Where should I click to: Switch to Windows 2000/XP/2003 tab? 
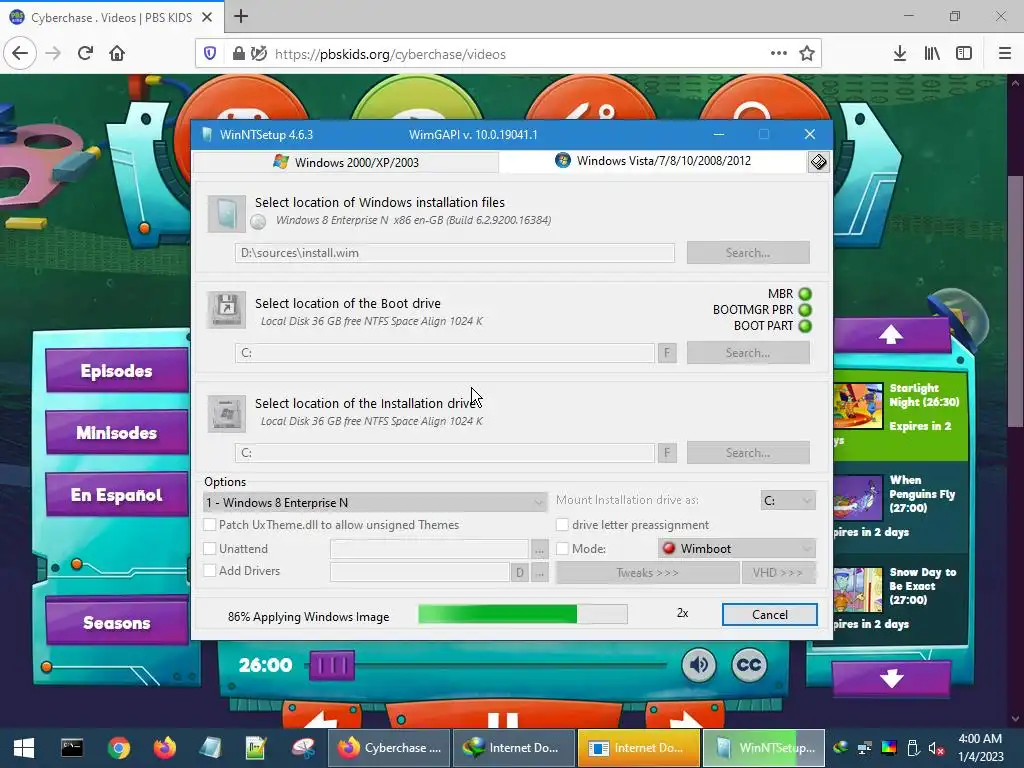[346, 162]
